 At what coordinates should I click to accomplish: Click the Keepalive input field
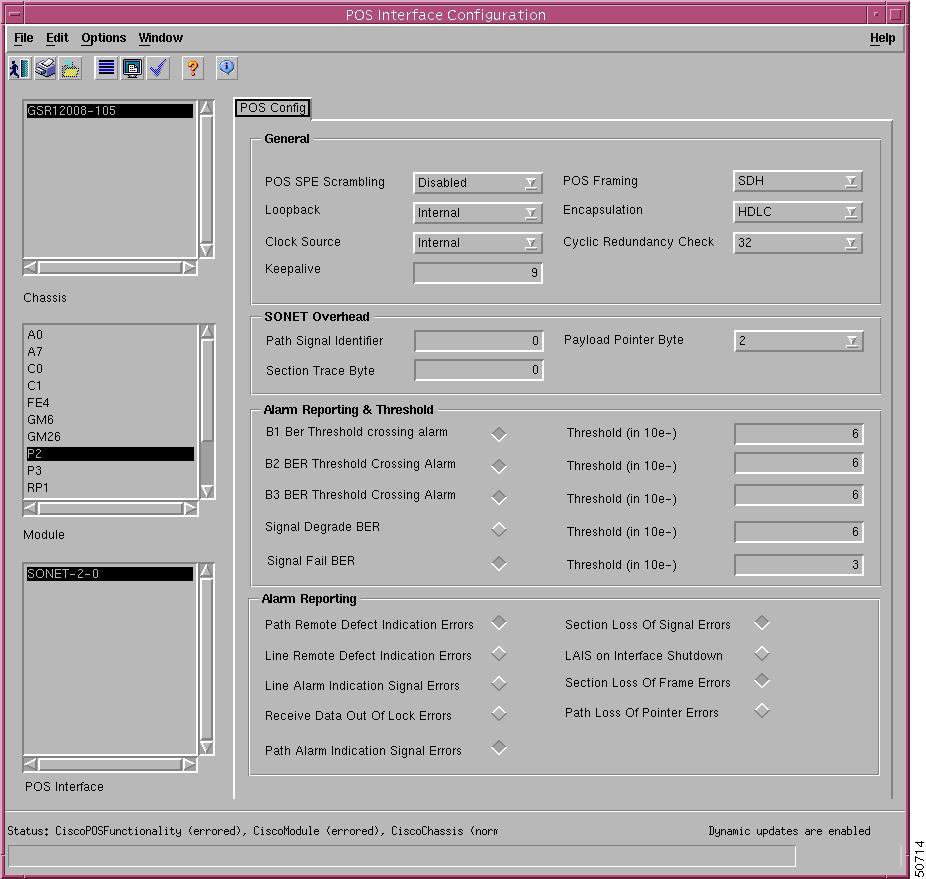click(x=478, y=273)
